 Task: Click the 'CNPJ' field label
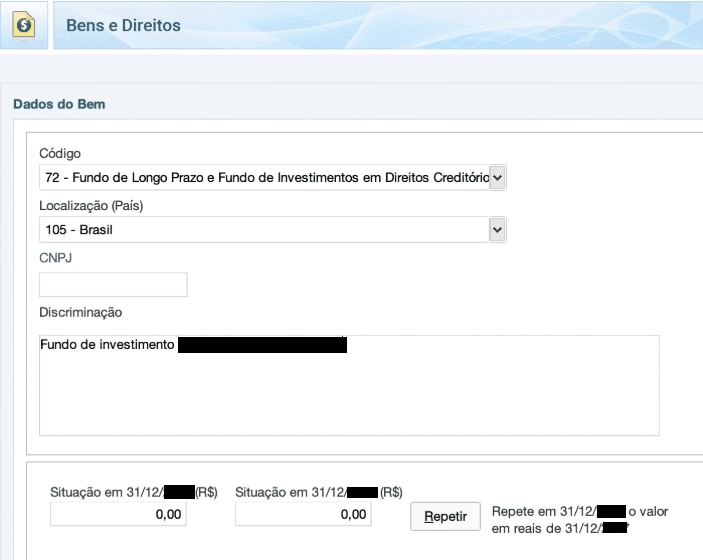(x=55, y=258)
